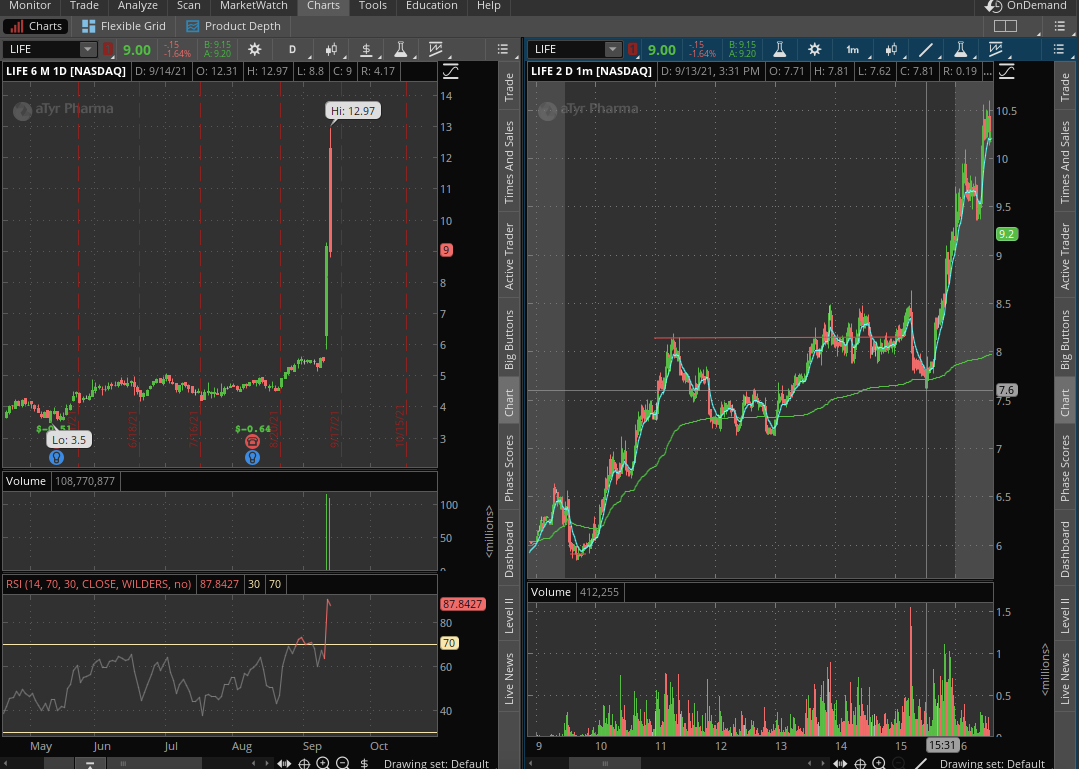Click left chart horizontal scrollbar thumb
The width and height of the screenshot is (1079, 769).
123,763
